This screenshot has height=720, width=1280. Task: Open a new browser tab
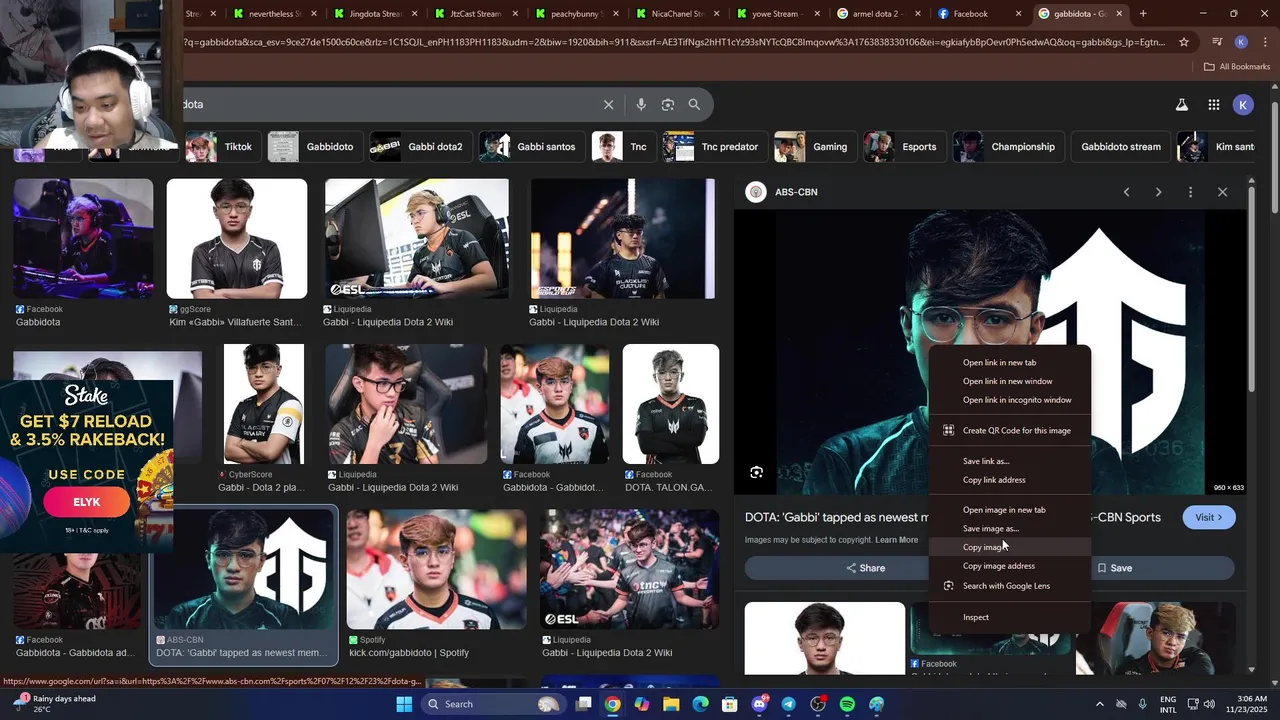click(1143, 14)
